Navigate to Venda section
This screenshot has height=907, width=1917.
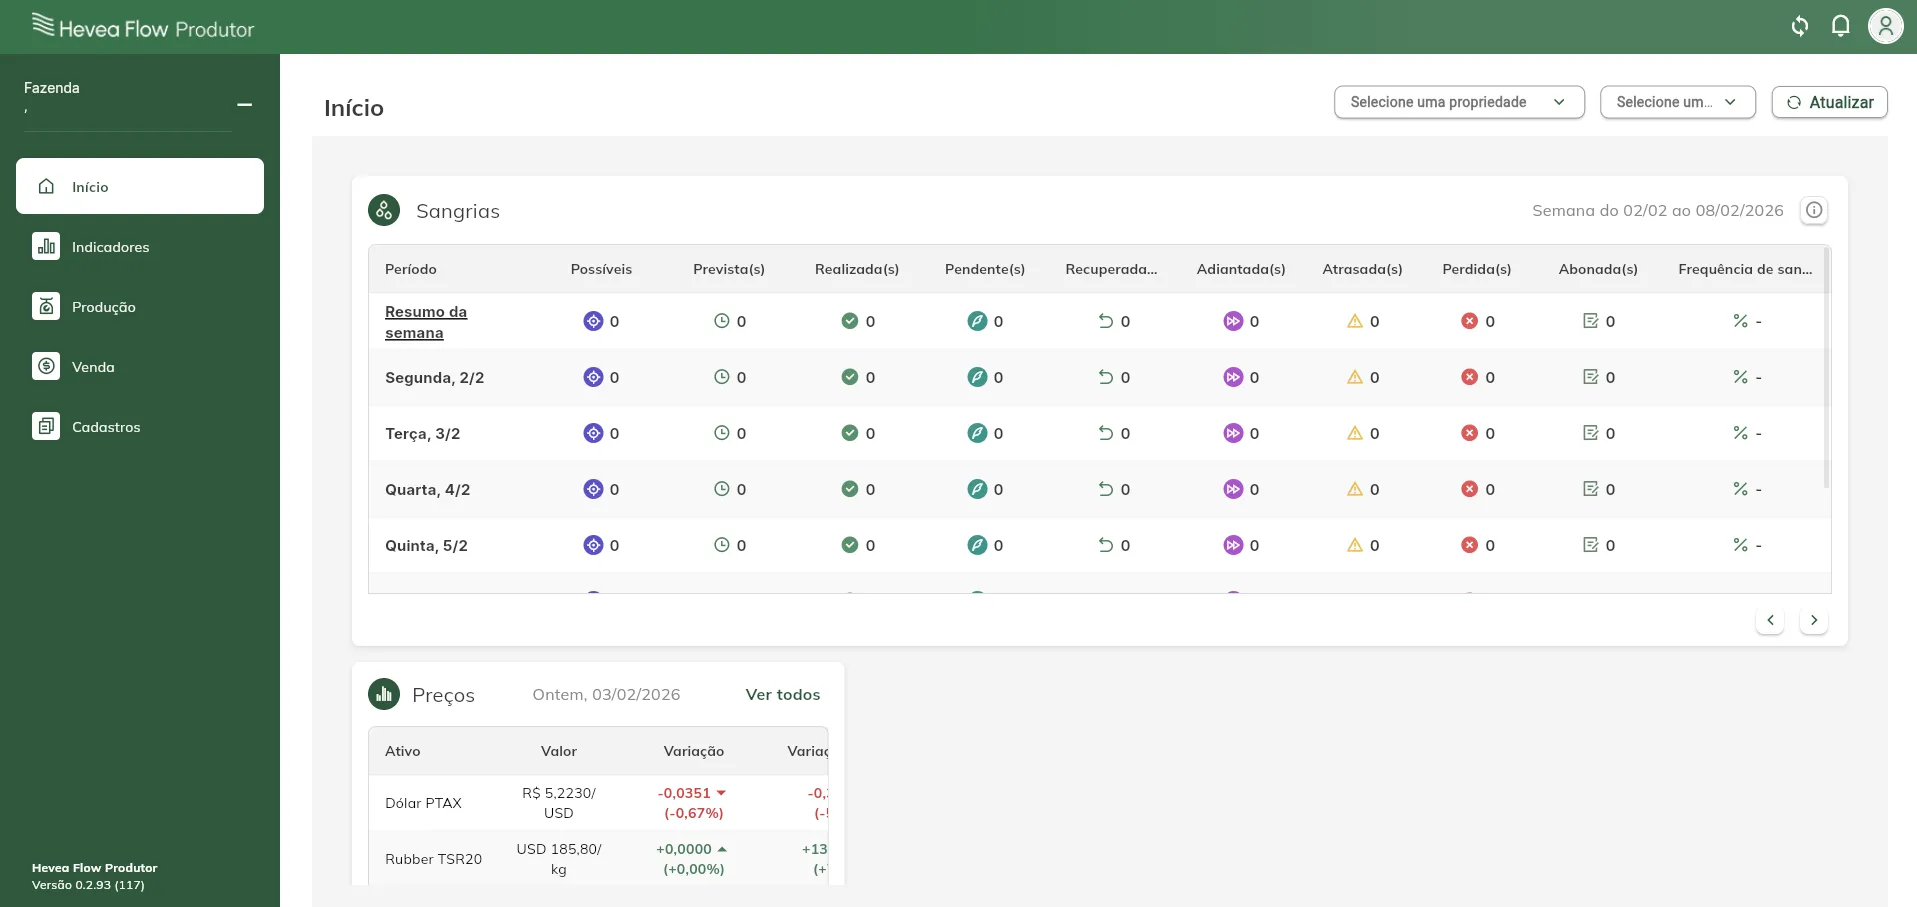click(93, 367)
